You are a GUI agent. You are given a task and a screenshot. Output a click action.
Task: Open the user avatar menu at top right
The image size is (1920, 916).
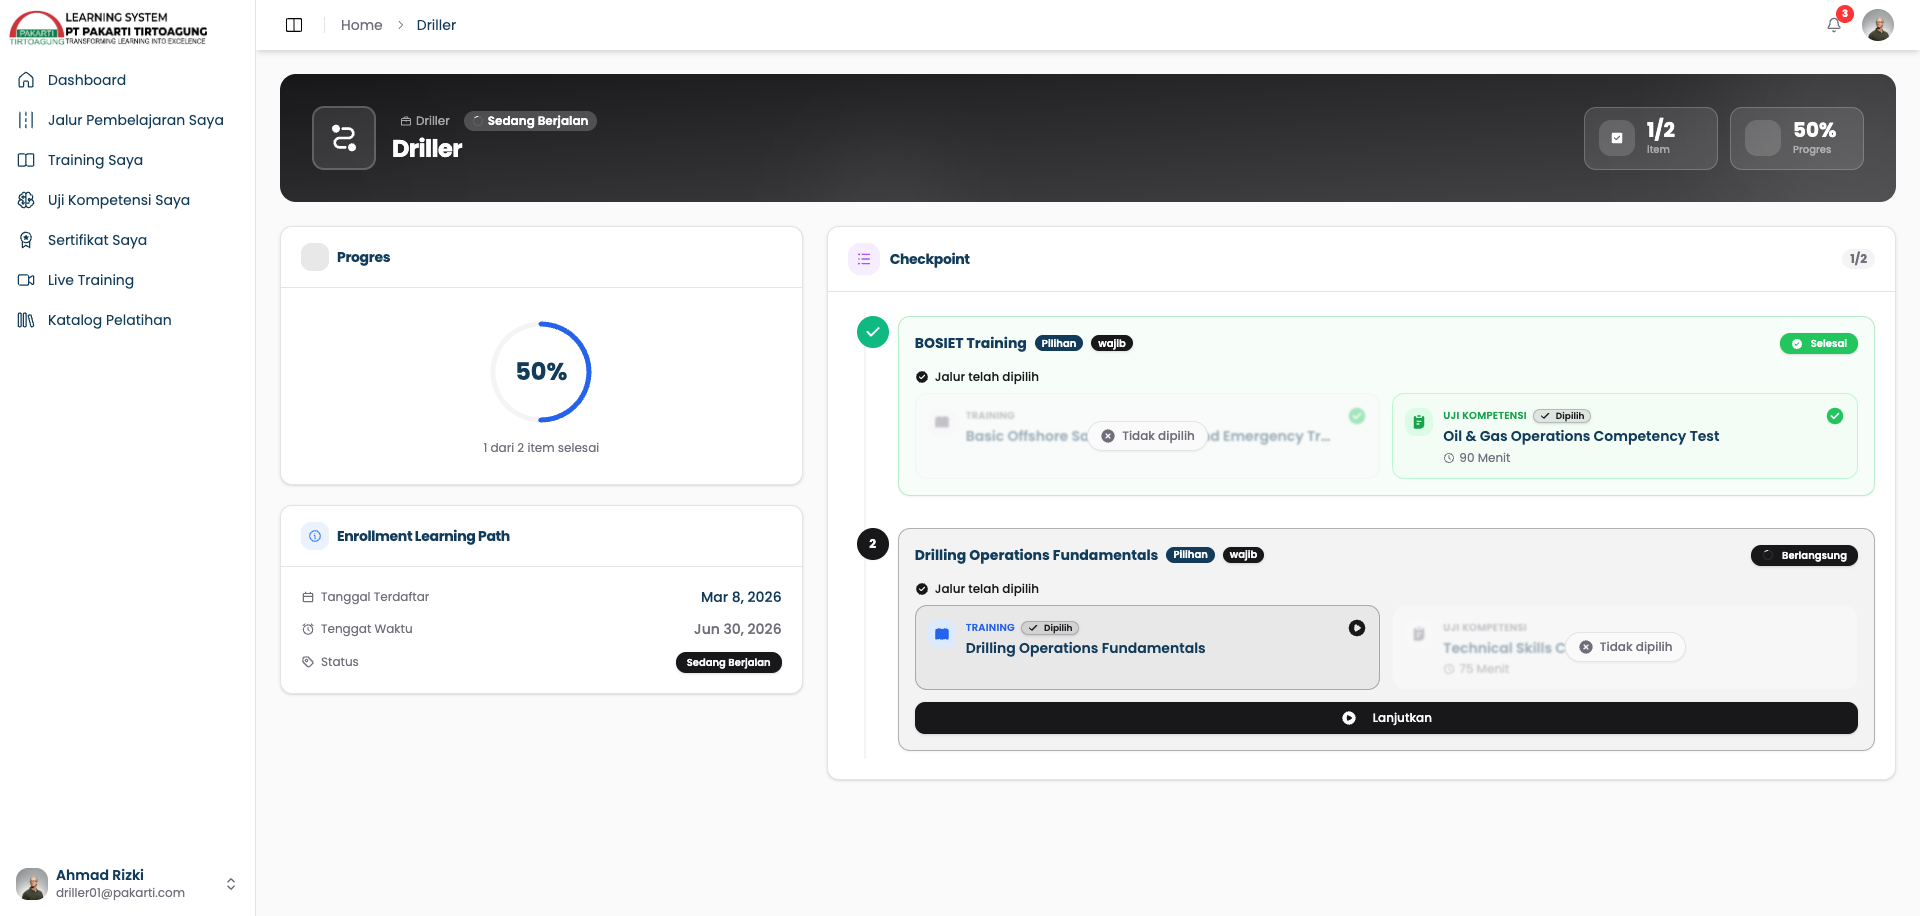(1878, 25)
